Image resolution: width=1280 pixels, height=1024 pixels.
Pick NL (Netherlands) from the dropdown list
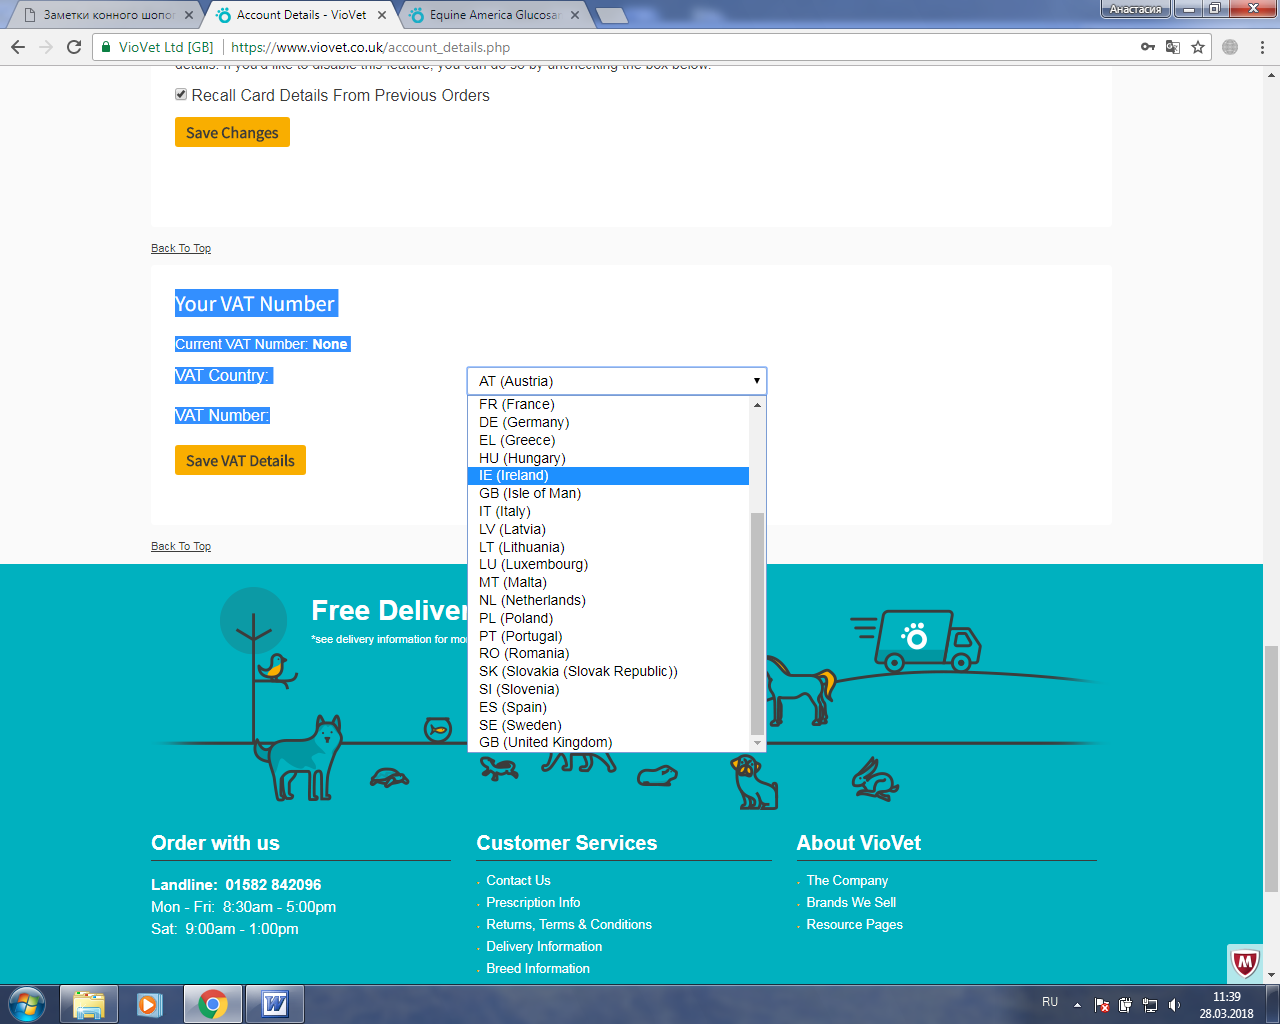pyautogui.click(x=608, y=600)
